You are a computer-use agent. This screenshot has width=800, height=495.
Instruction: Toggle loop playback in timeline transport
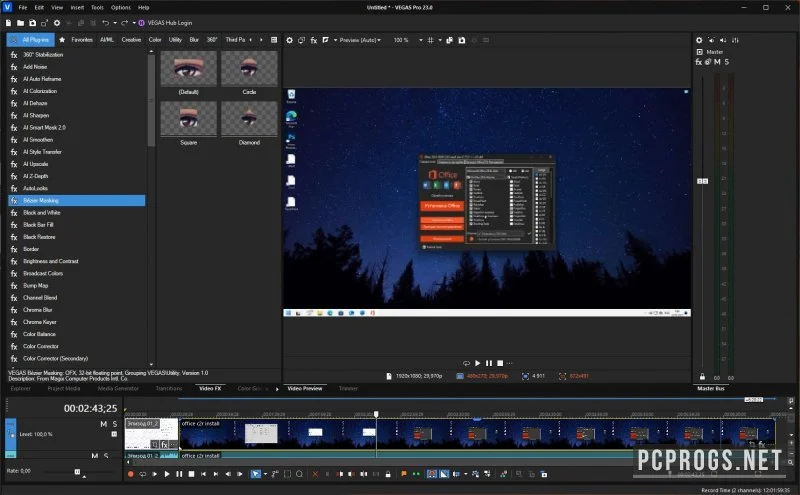[142, 474]
